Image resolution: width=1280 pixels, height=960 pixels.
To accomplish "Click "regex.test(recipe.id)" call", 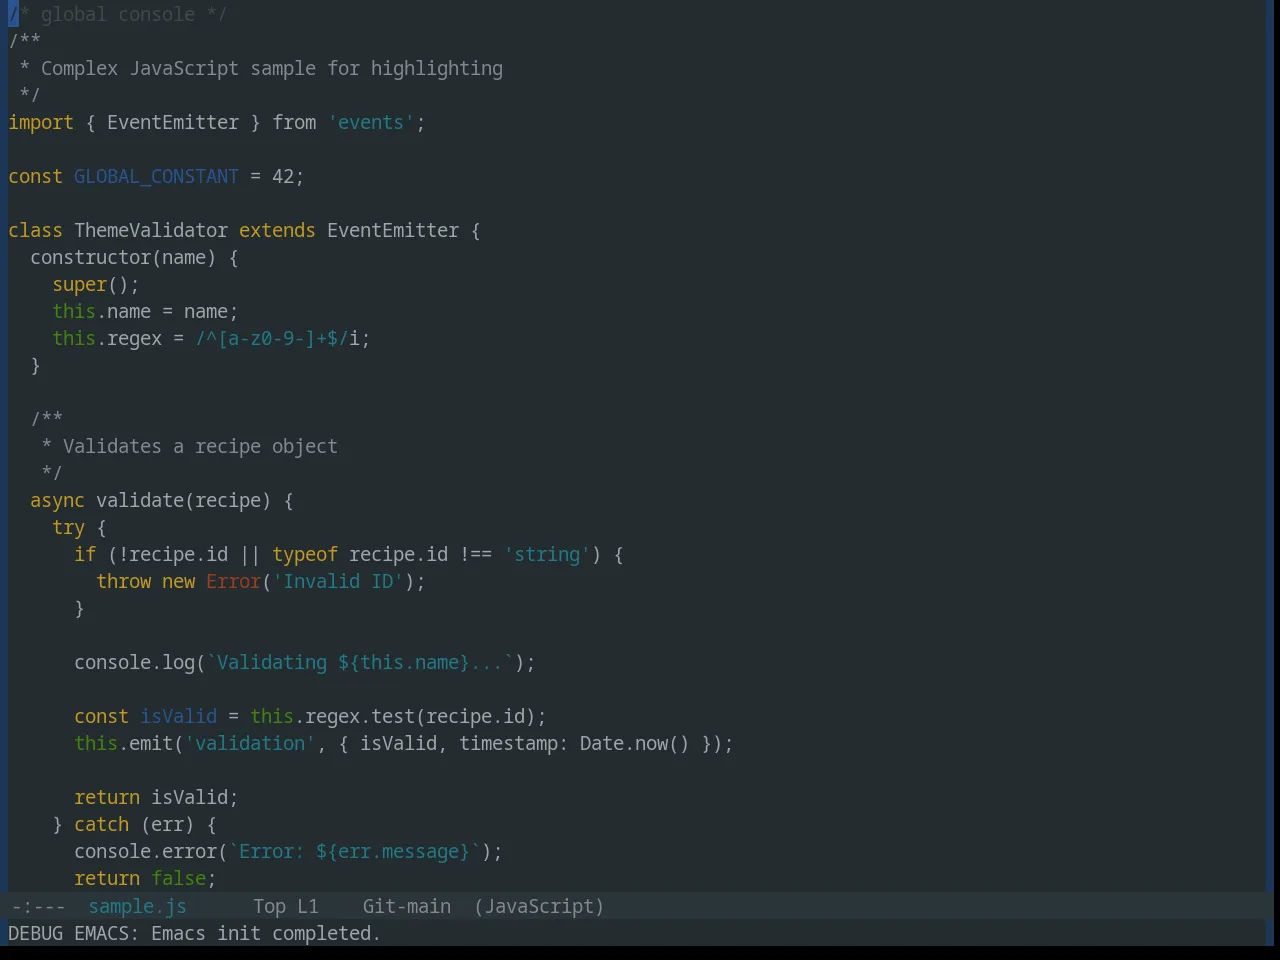I will (420, 716).
